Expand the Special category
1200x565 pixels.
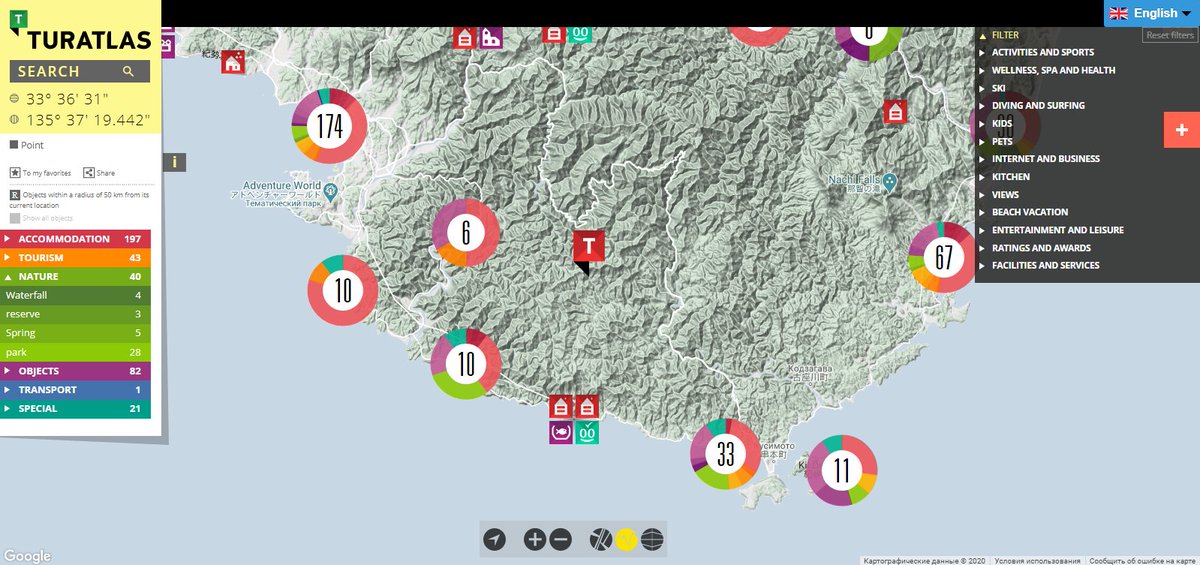75,409
